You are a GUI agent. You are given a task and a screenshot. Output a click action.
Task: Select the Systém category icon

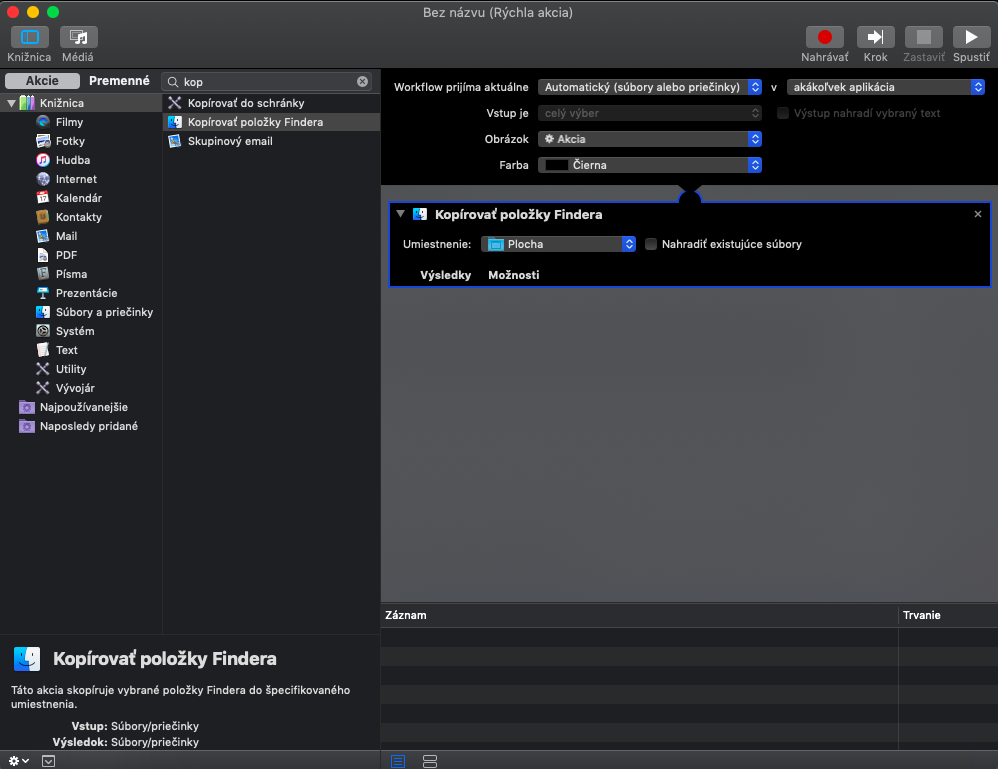[x=43, y=331]
